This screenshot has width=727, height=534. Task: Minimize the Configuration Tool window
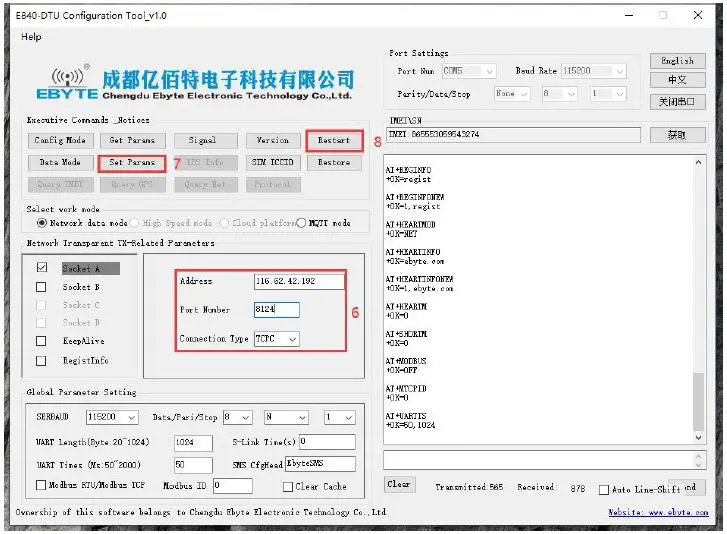point(629,15)
